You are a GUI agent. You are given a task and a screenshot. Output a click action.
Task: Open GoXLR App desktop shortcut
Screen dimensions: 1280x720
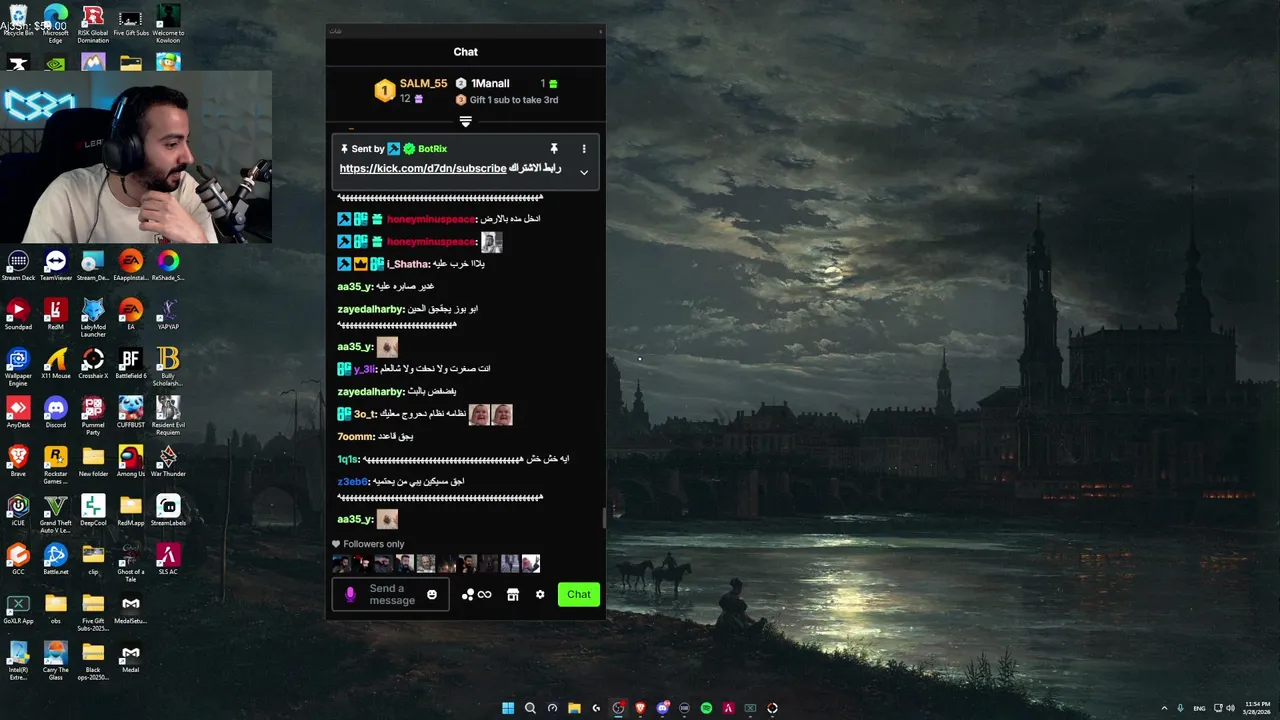click(x=18, y=609)
